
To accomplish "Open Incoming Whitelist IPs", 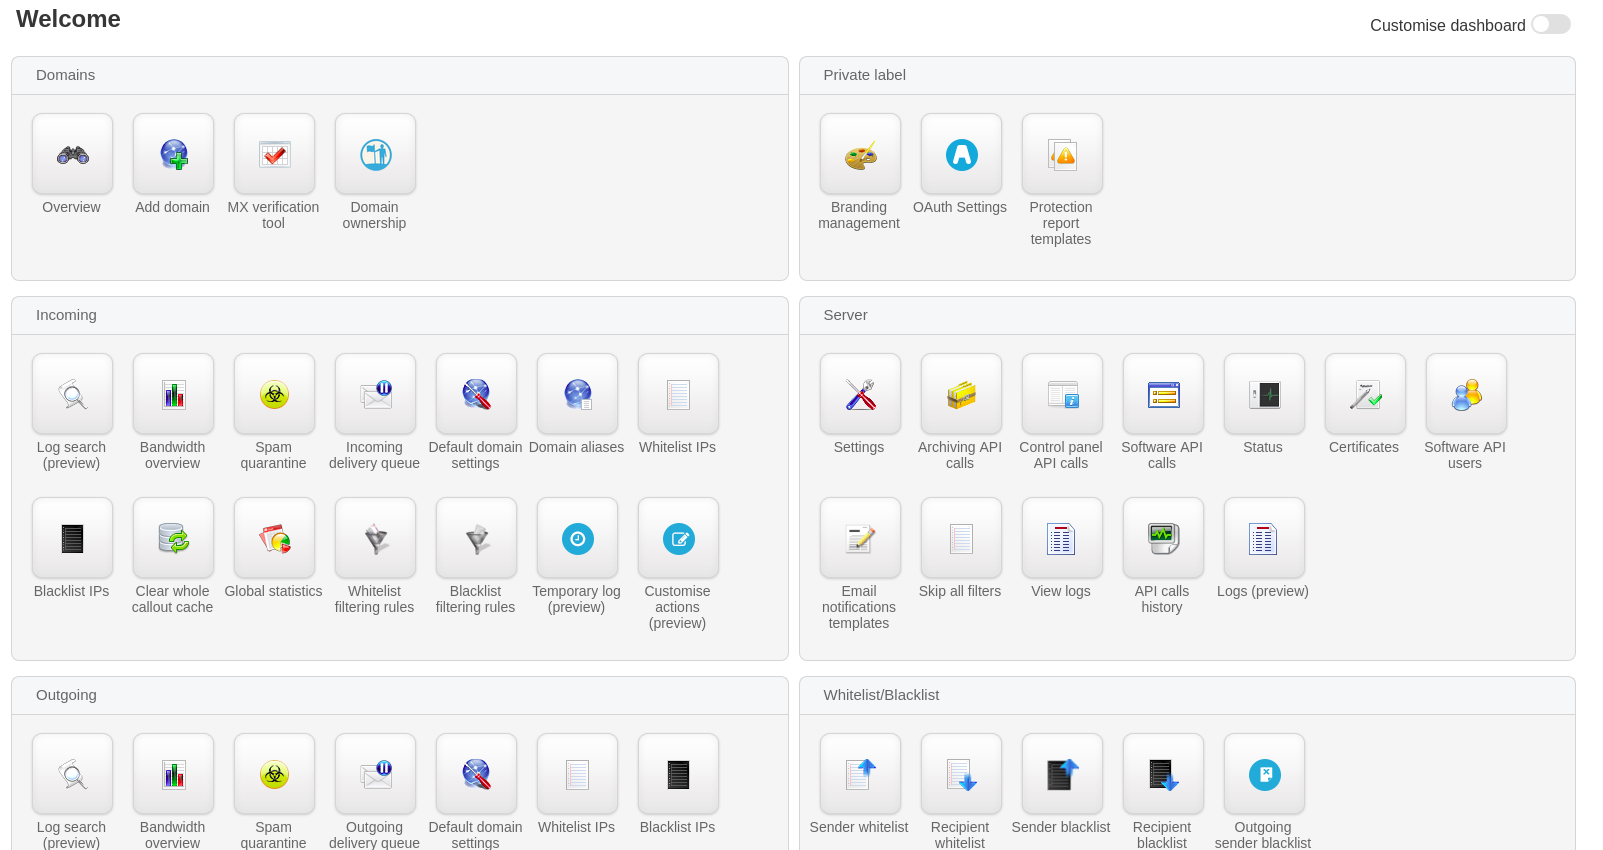I will point(678,394).
